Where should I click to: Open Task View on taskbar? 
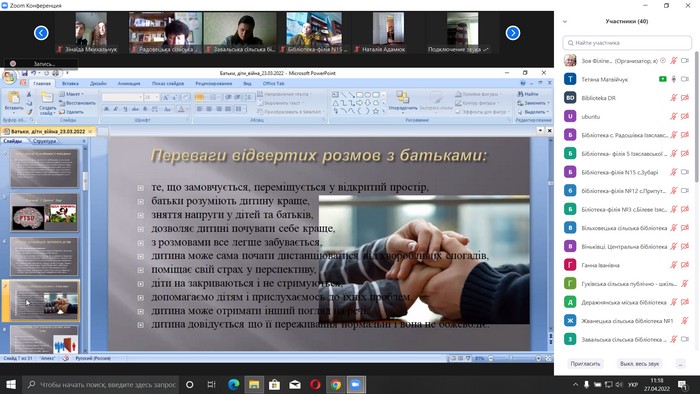212,385
